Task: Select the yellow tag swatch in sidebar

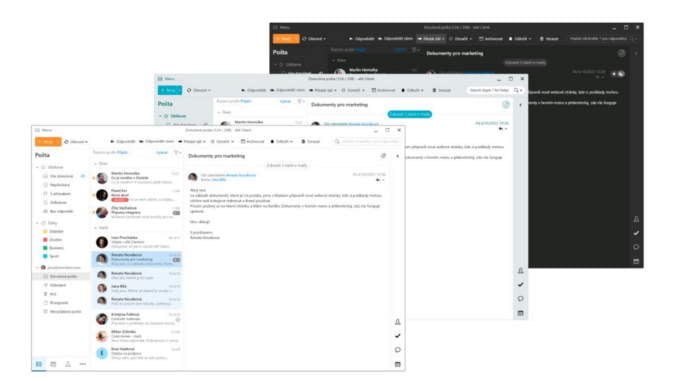Action: tap(45, 231)
